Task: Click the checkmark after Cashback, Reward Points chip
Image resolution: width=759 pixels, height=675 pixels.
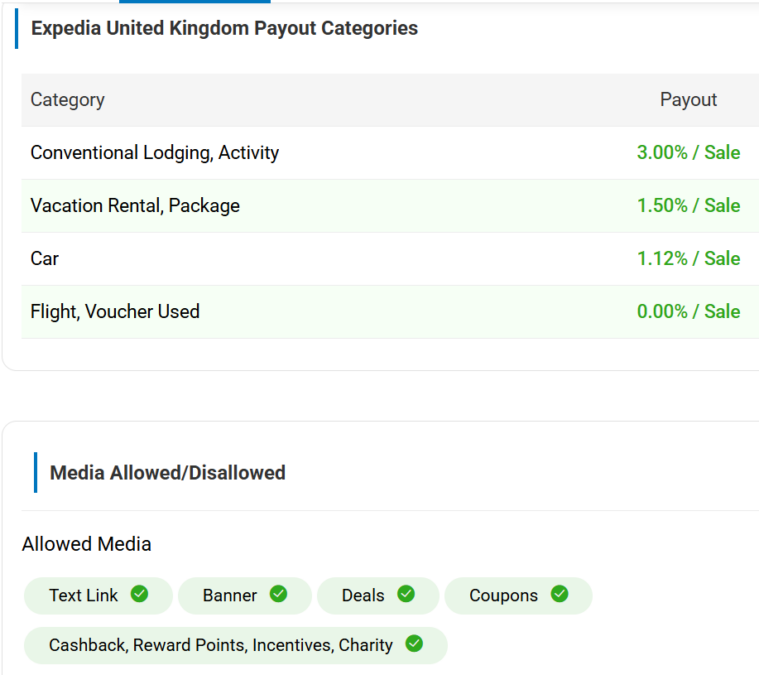Action: (x=414, y=644)
